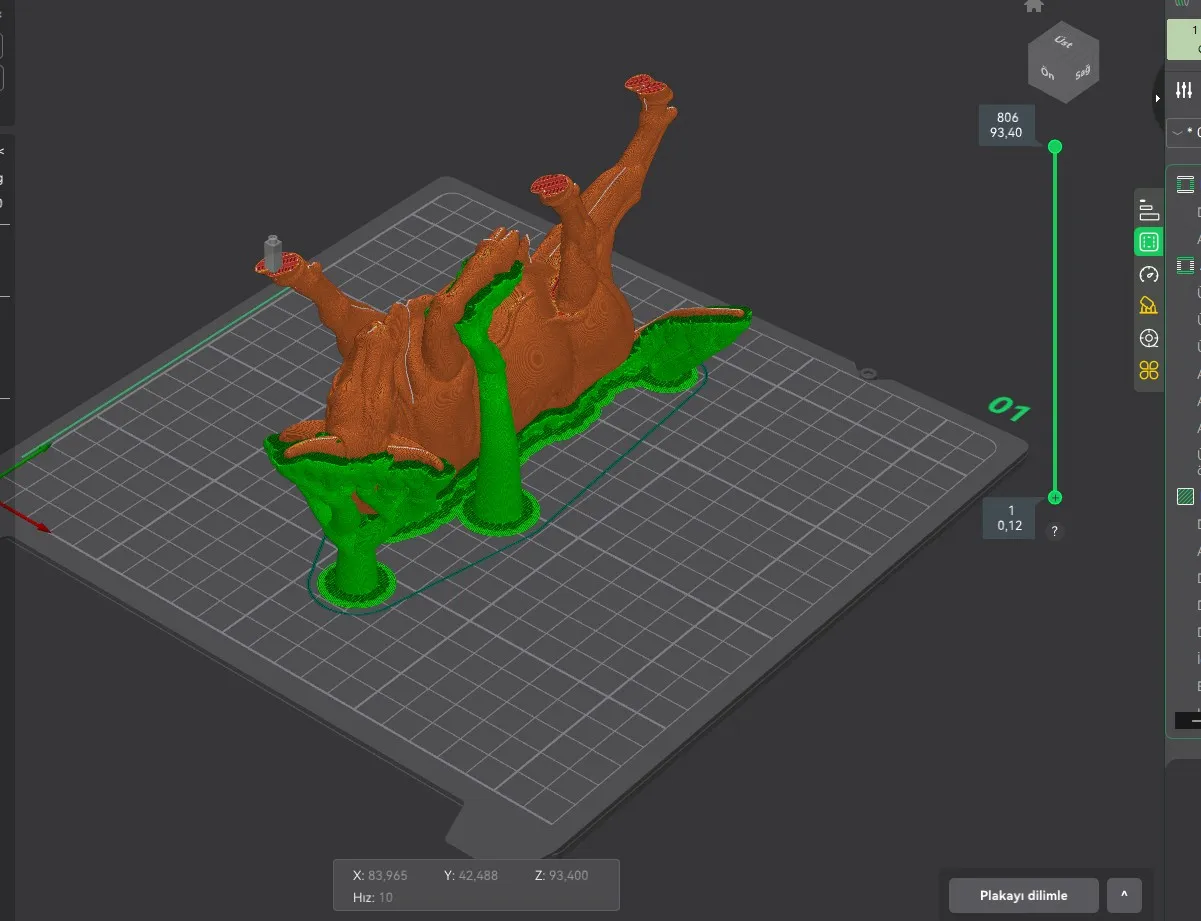Select the Üst face of the view cube

tap(1063, 43)
